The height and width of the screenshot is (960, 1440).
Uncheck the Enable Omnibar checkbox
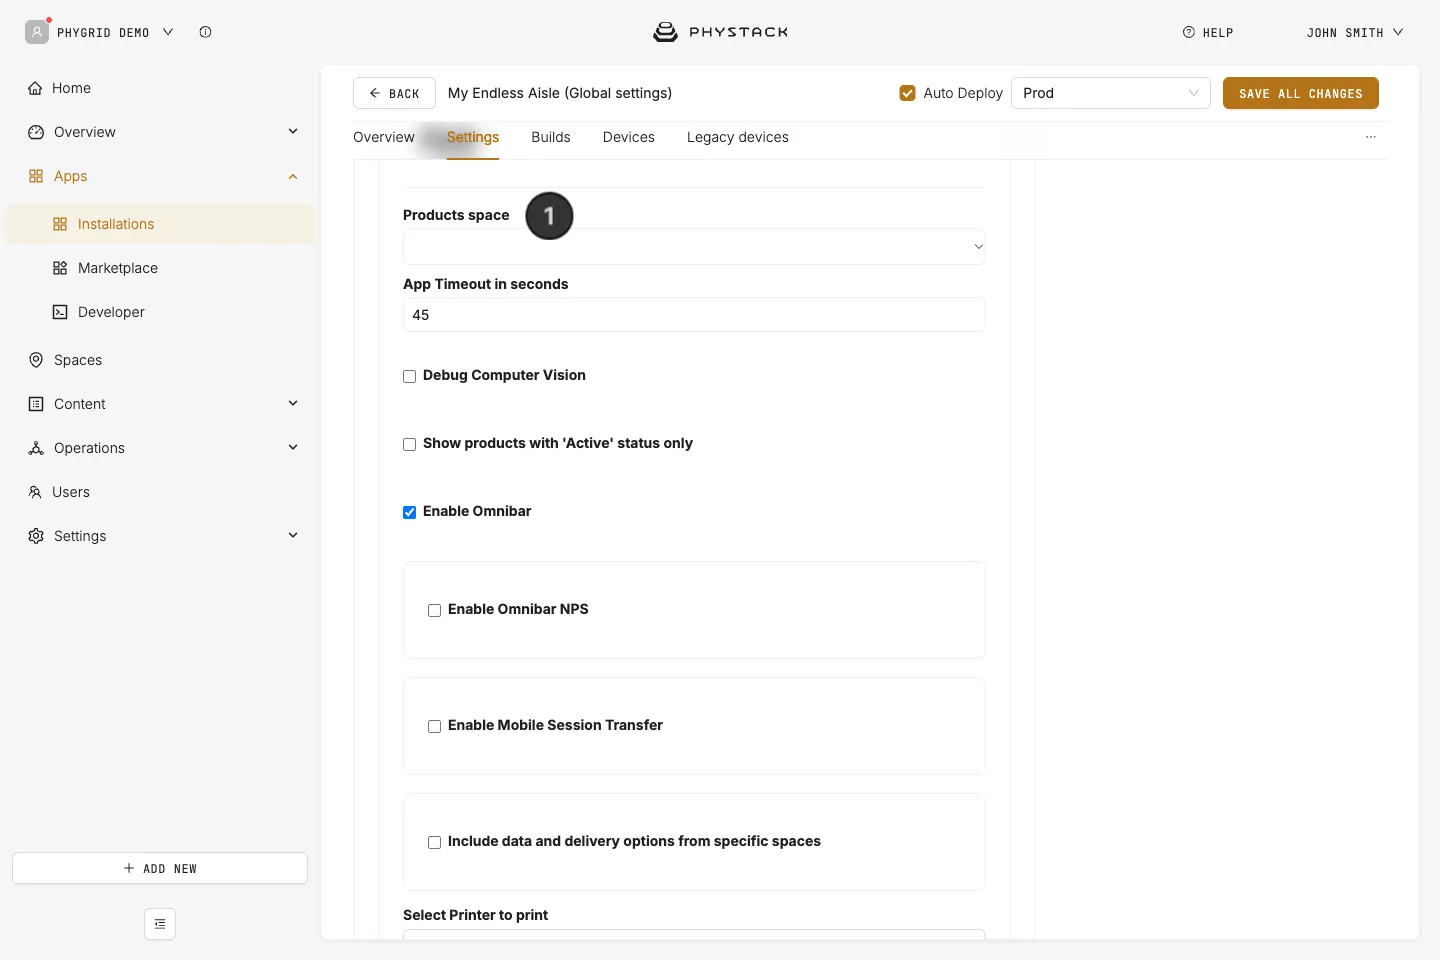409,512
